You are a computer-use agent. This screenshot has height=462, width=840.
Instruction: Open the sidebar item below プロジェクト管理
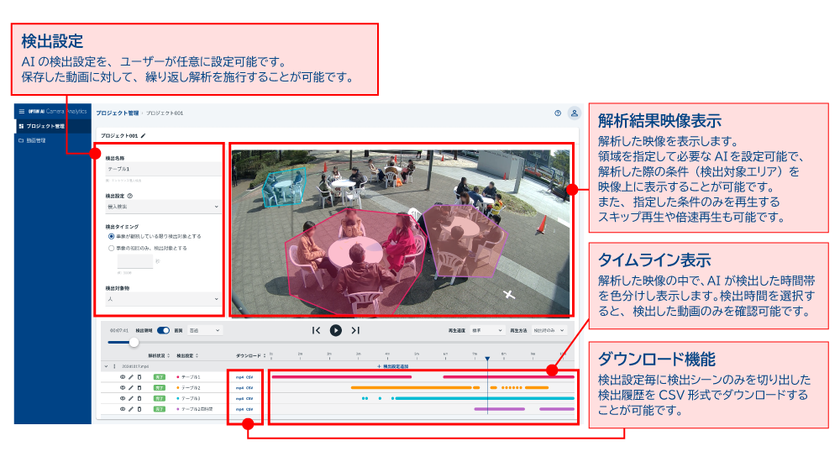52,141
